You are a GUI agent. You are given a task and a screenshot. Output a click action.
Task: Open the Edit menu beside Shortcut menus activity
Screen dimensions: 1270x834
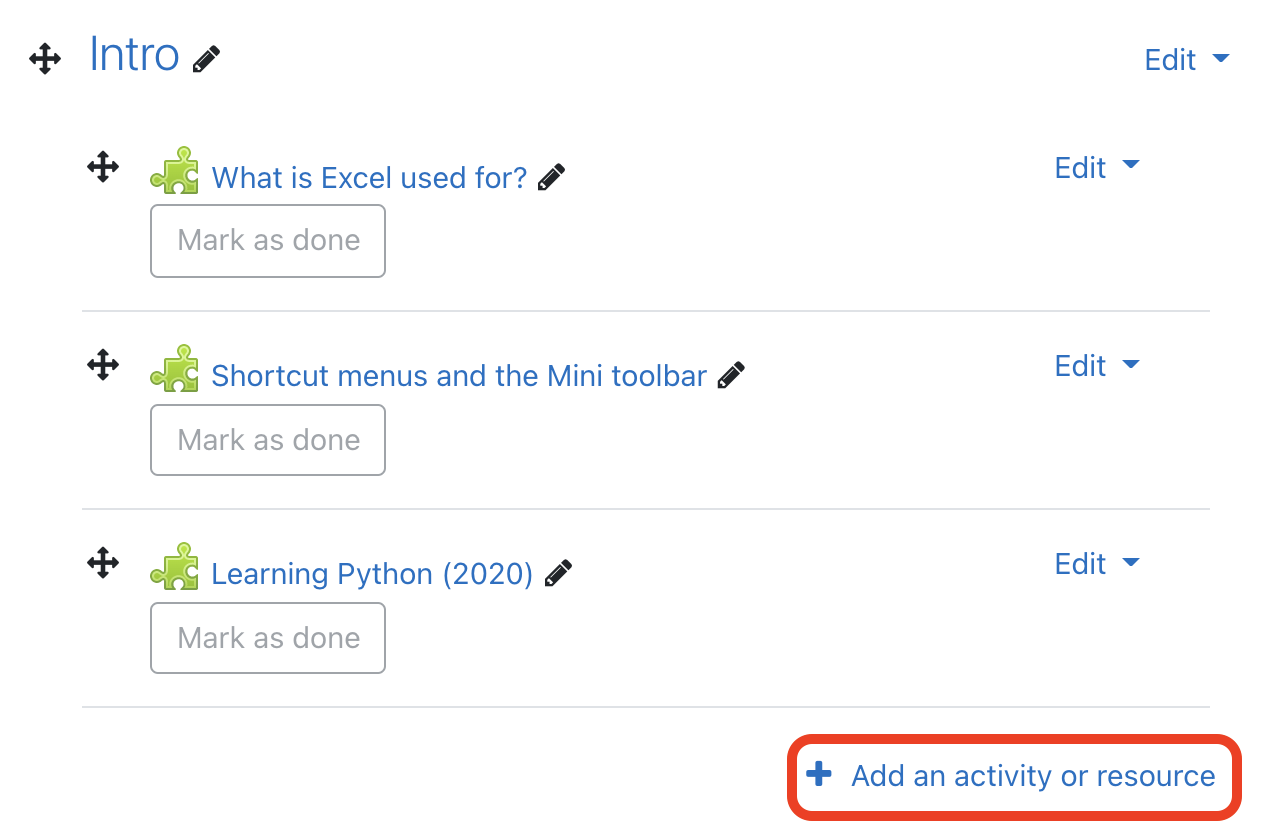[1097, 365]
